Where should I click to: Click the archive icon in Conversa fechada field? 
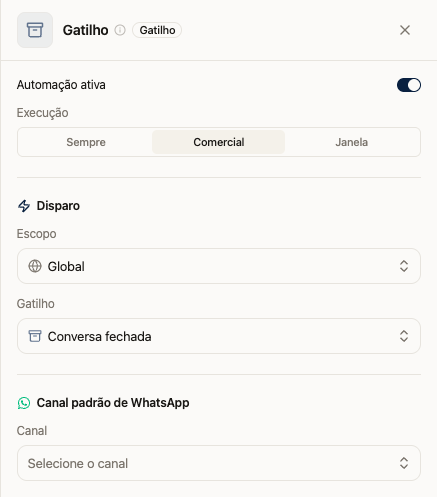click(35, 336)
